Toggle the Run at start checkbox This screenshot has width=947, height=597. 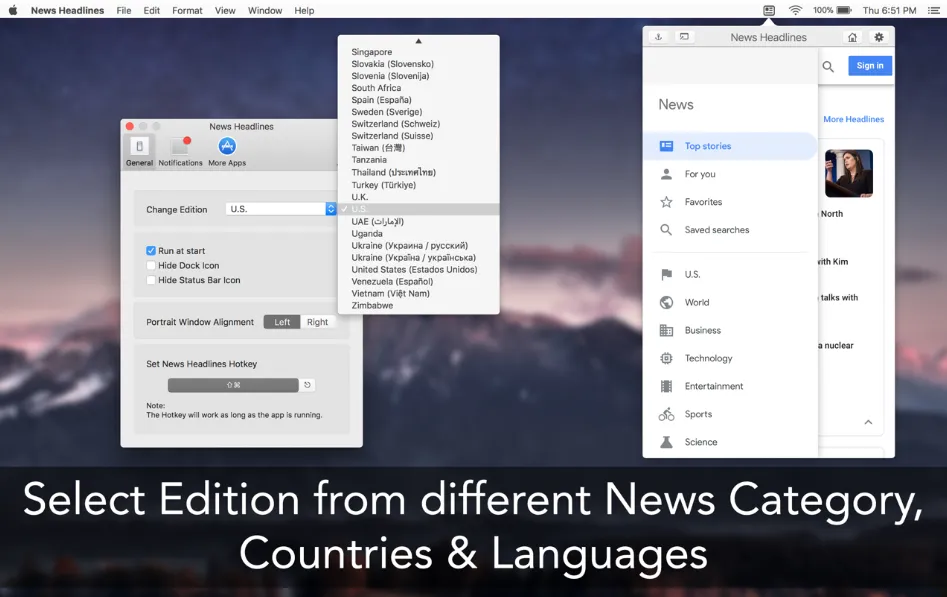point(151,251)
